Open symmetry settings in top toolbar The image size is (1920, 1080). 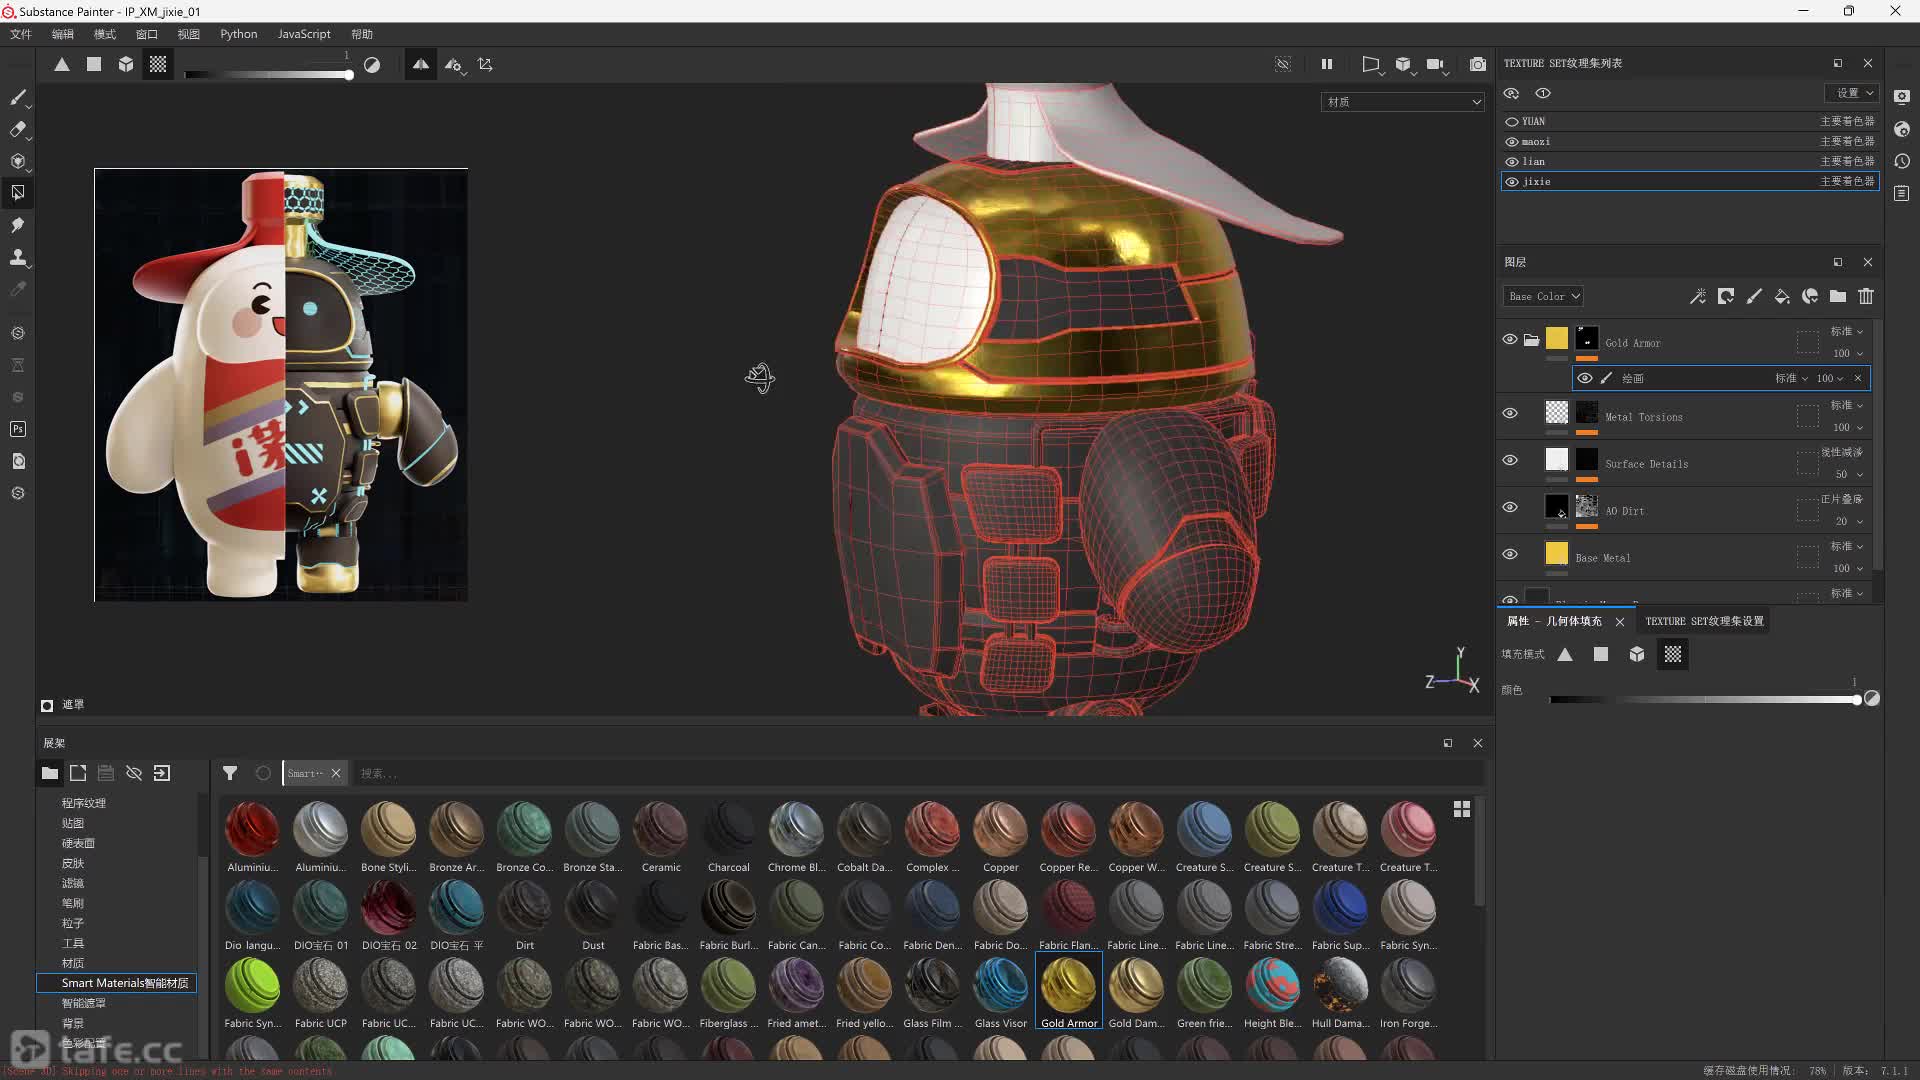tap(454, 65)
